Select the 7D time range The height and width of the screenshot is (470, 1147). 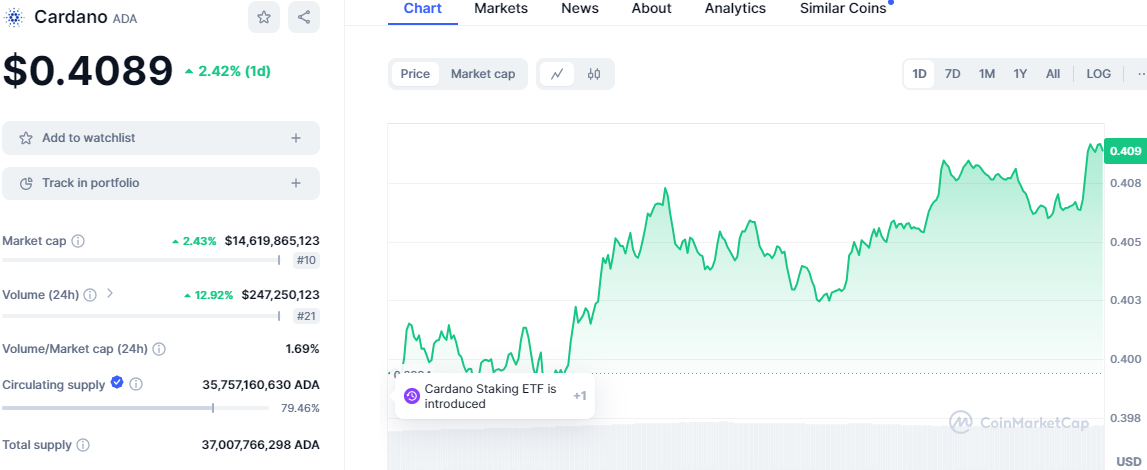pos(952,74)
